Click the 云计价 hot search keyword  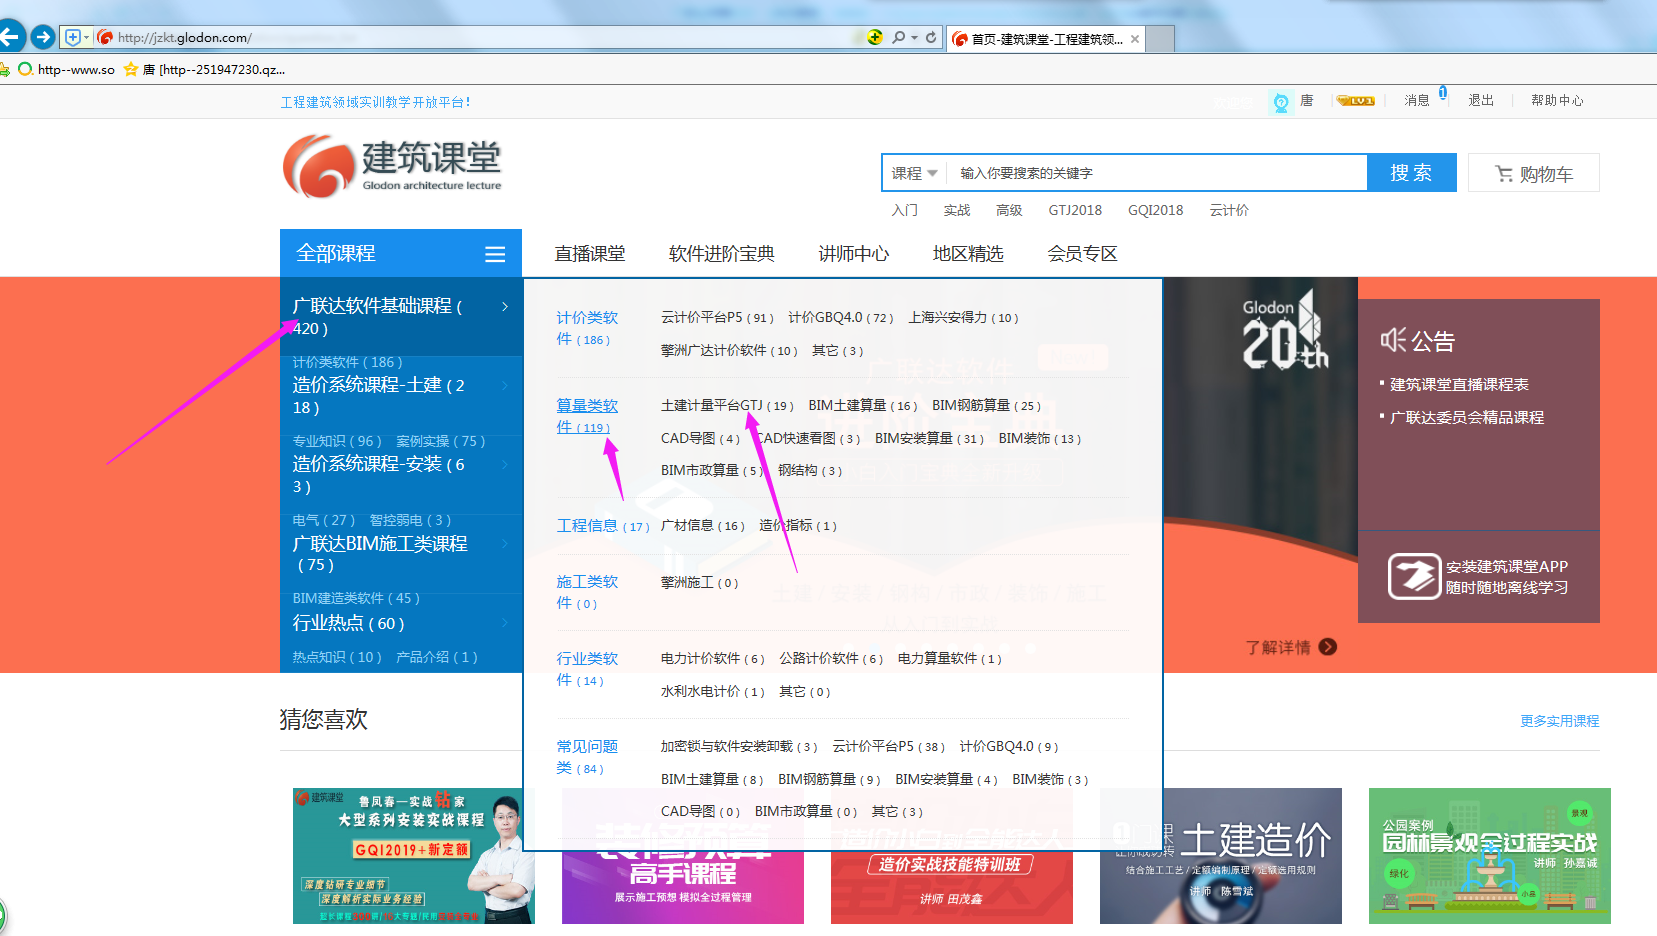pyautogui.click(x=1229, y=210)
